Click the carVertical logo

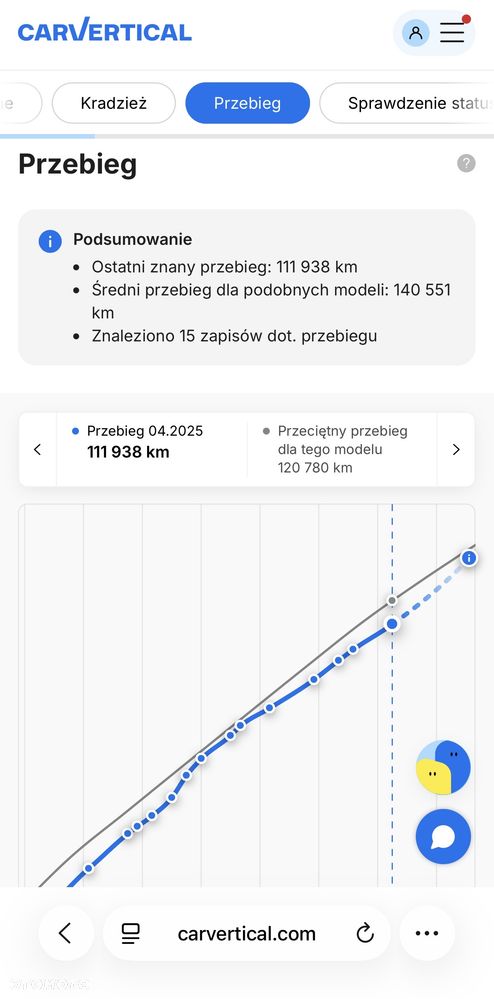[105, 31]
